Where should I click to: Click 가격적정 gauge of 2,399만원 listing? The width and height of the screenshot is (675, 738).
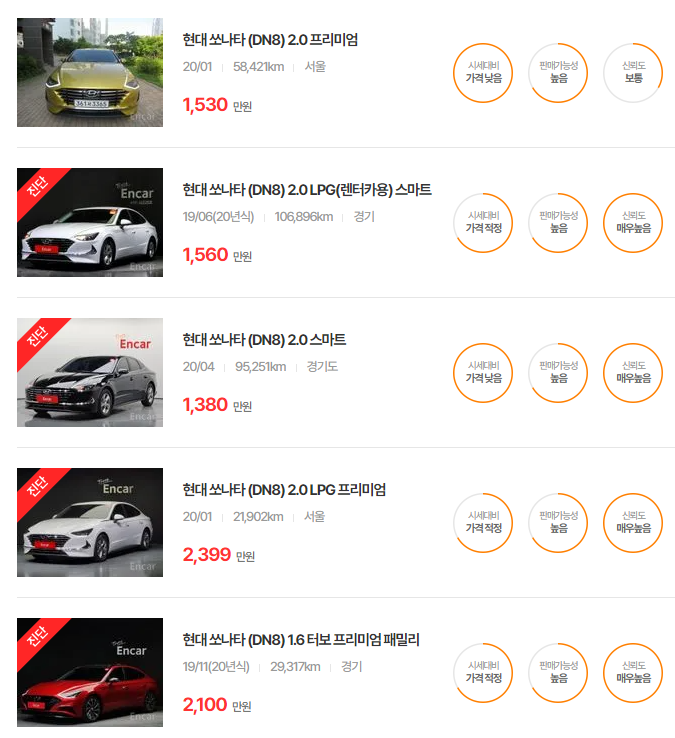click(483, 522)
